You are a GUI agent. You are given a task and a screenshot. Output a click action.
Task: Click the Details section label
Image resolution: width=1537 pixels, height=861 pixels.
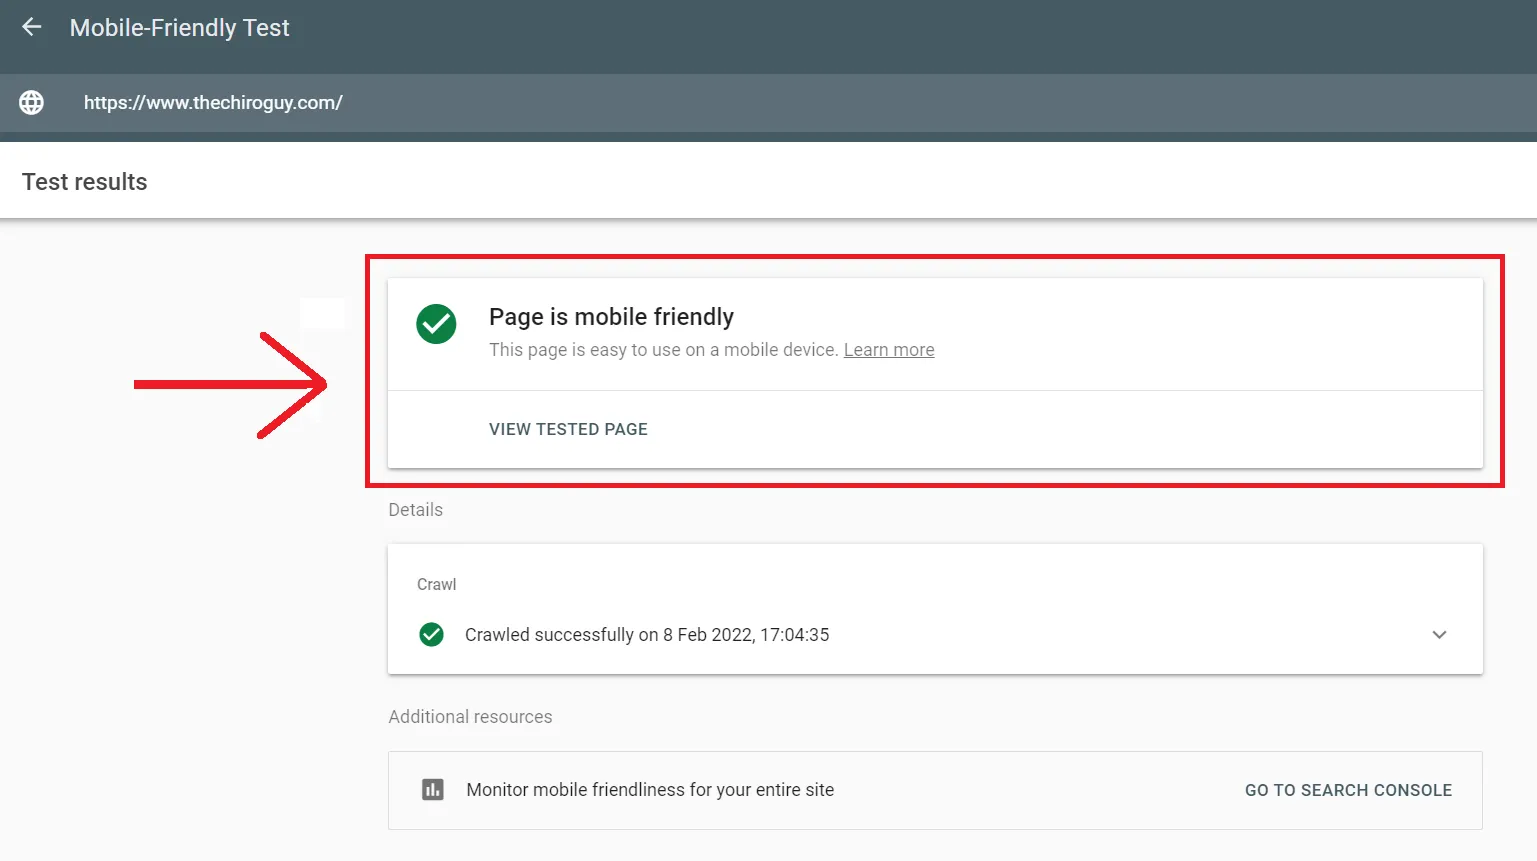click(415, 510)
